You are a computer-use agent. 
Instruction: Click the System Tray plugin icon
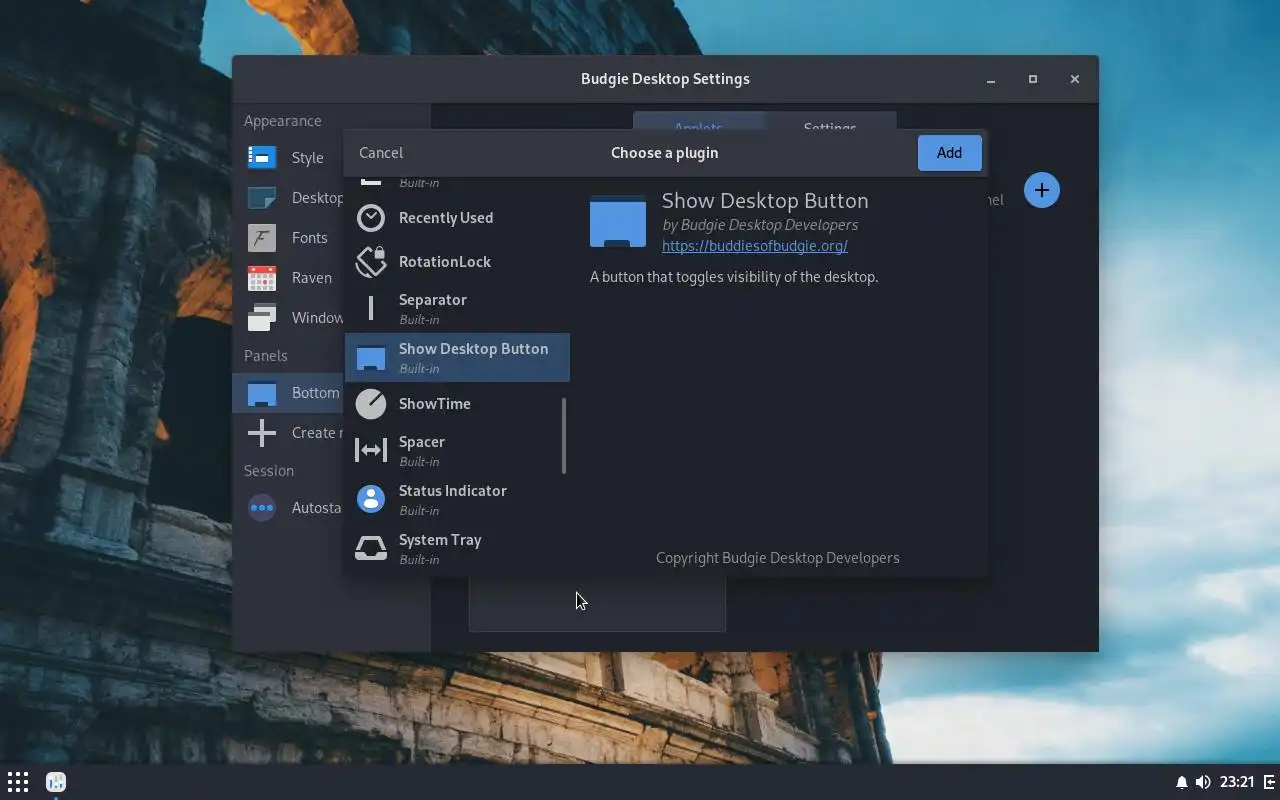click(x=371, y=548)
